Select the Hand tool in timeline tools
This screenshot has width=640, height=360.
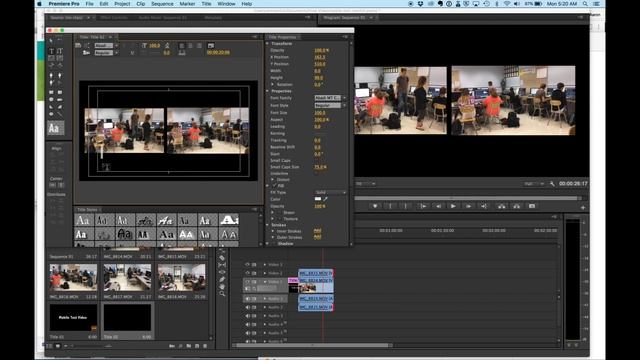pyautogui.click(x=222, y=287)
